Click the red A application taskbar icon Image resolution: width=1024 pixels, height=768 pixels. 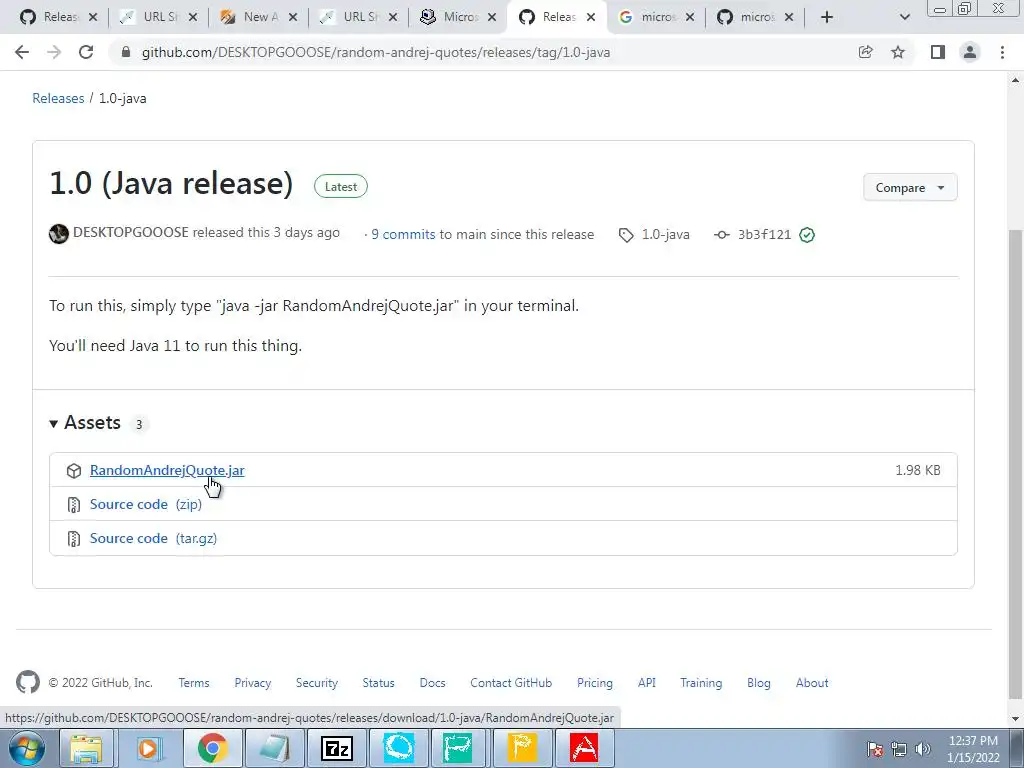coord(583,748)
